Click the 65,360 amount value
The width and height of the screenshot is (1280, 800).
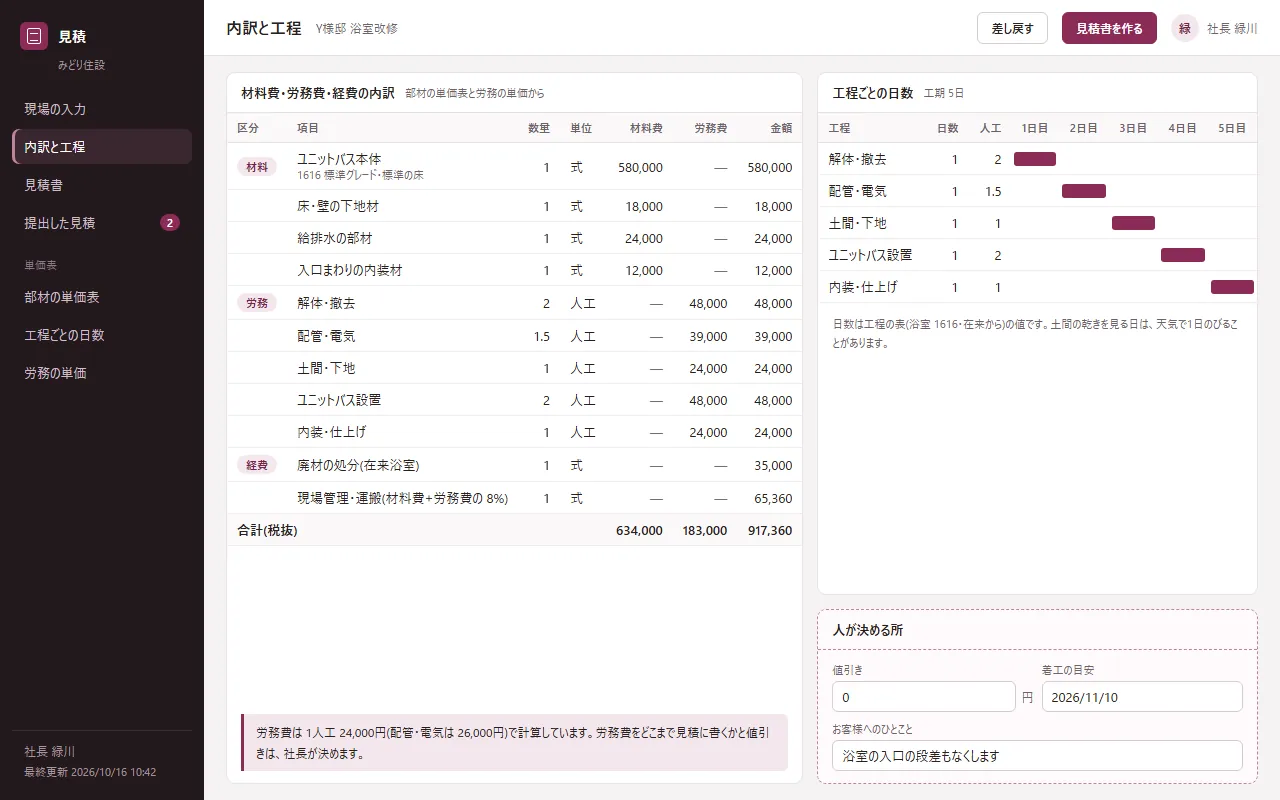click(x=773, y=498)
